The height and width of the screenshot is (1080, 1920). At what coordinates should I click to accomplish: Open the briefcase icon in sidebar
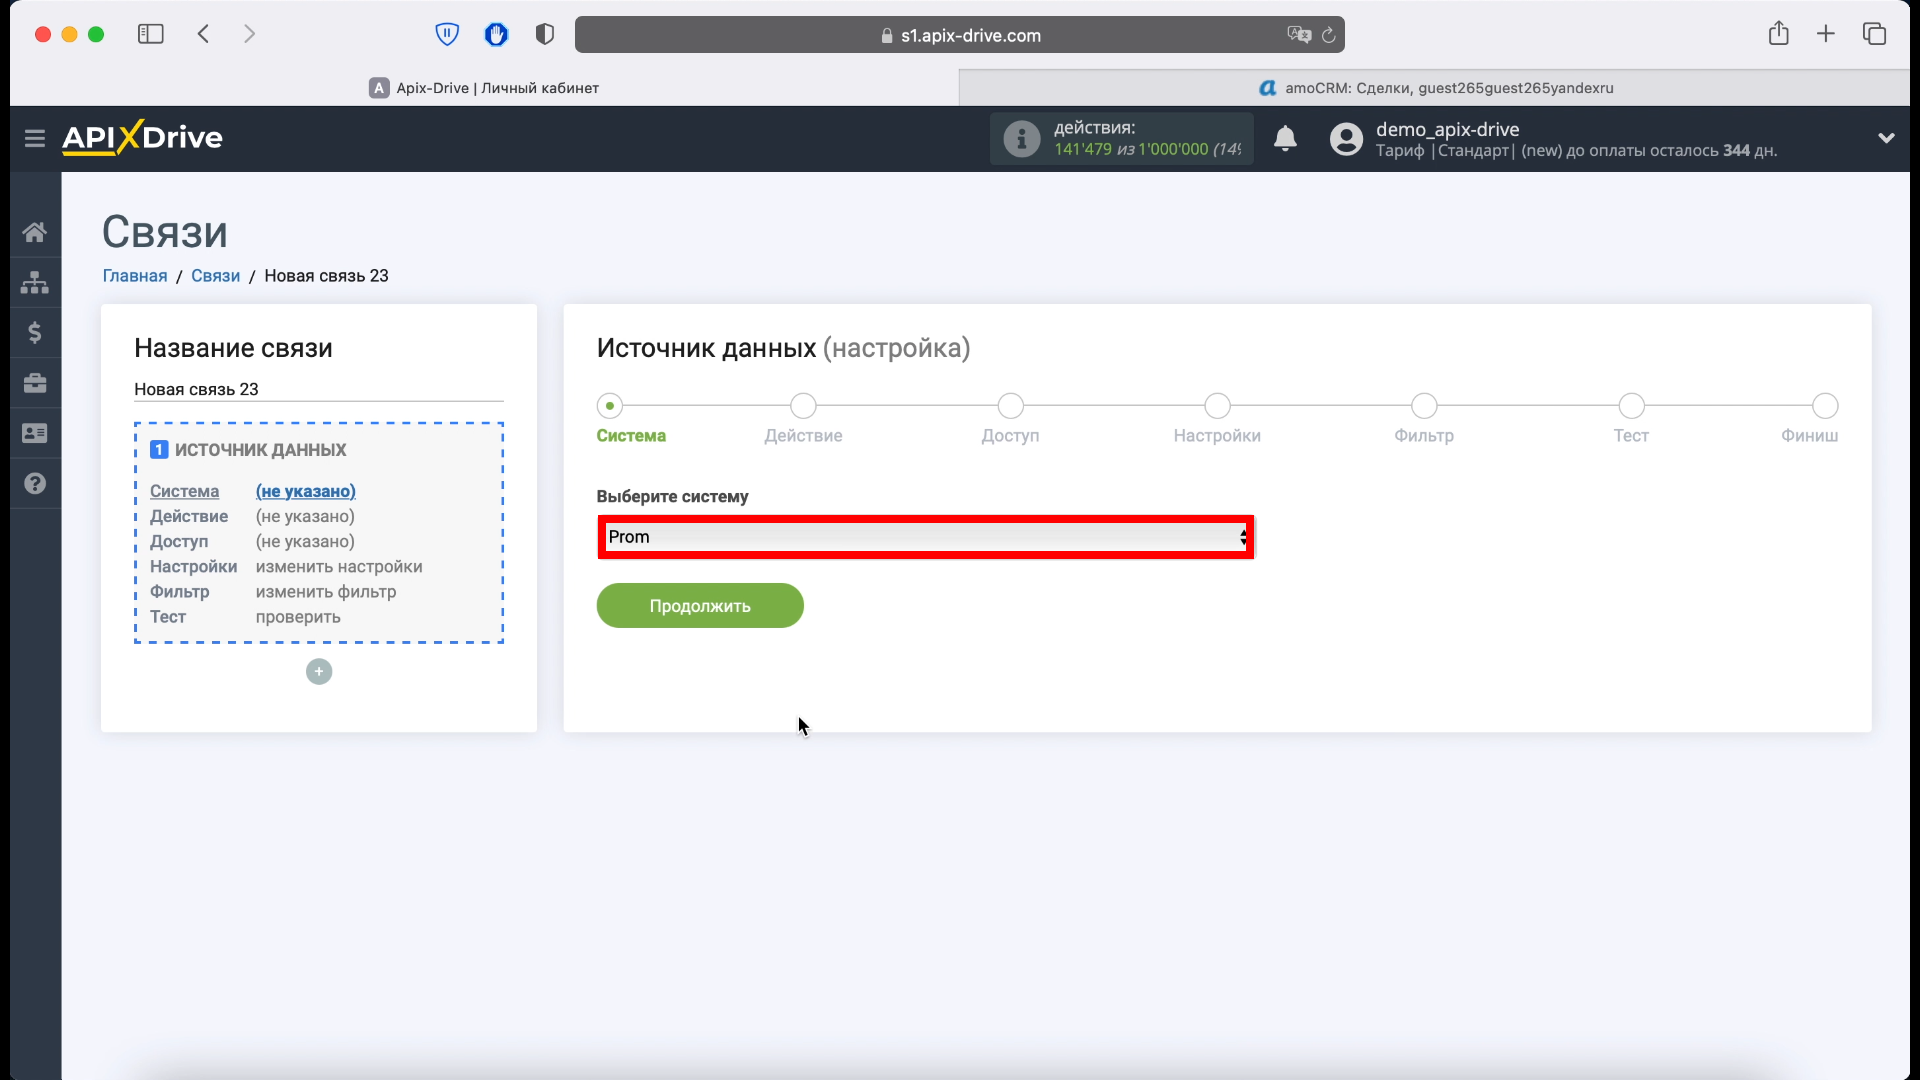(x=35, y=383)
